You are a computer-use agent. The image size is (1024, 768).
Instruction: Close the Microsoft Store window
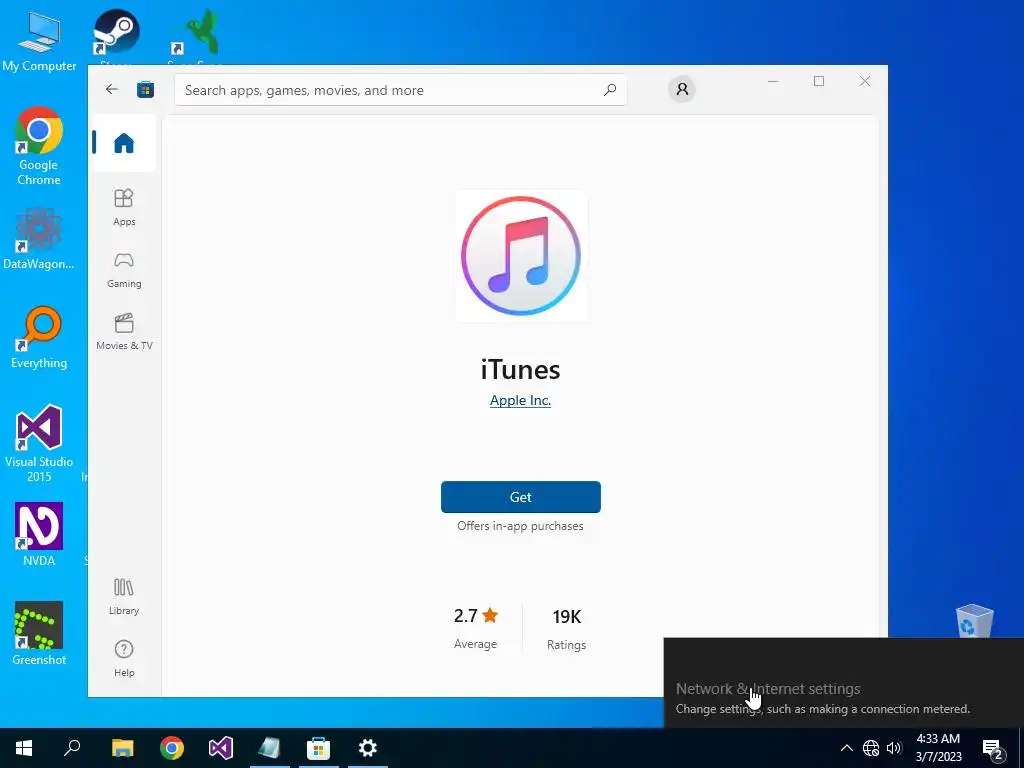click(x=865, y=81)
